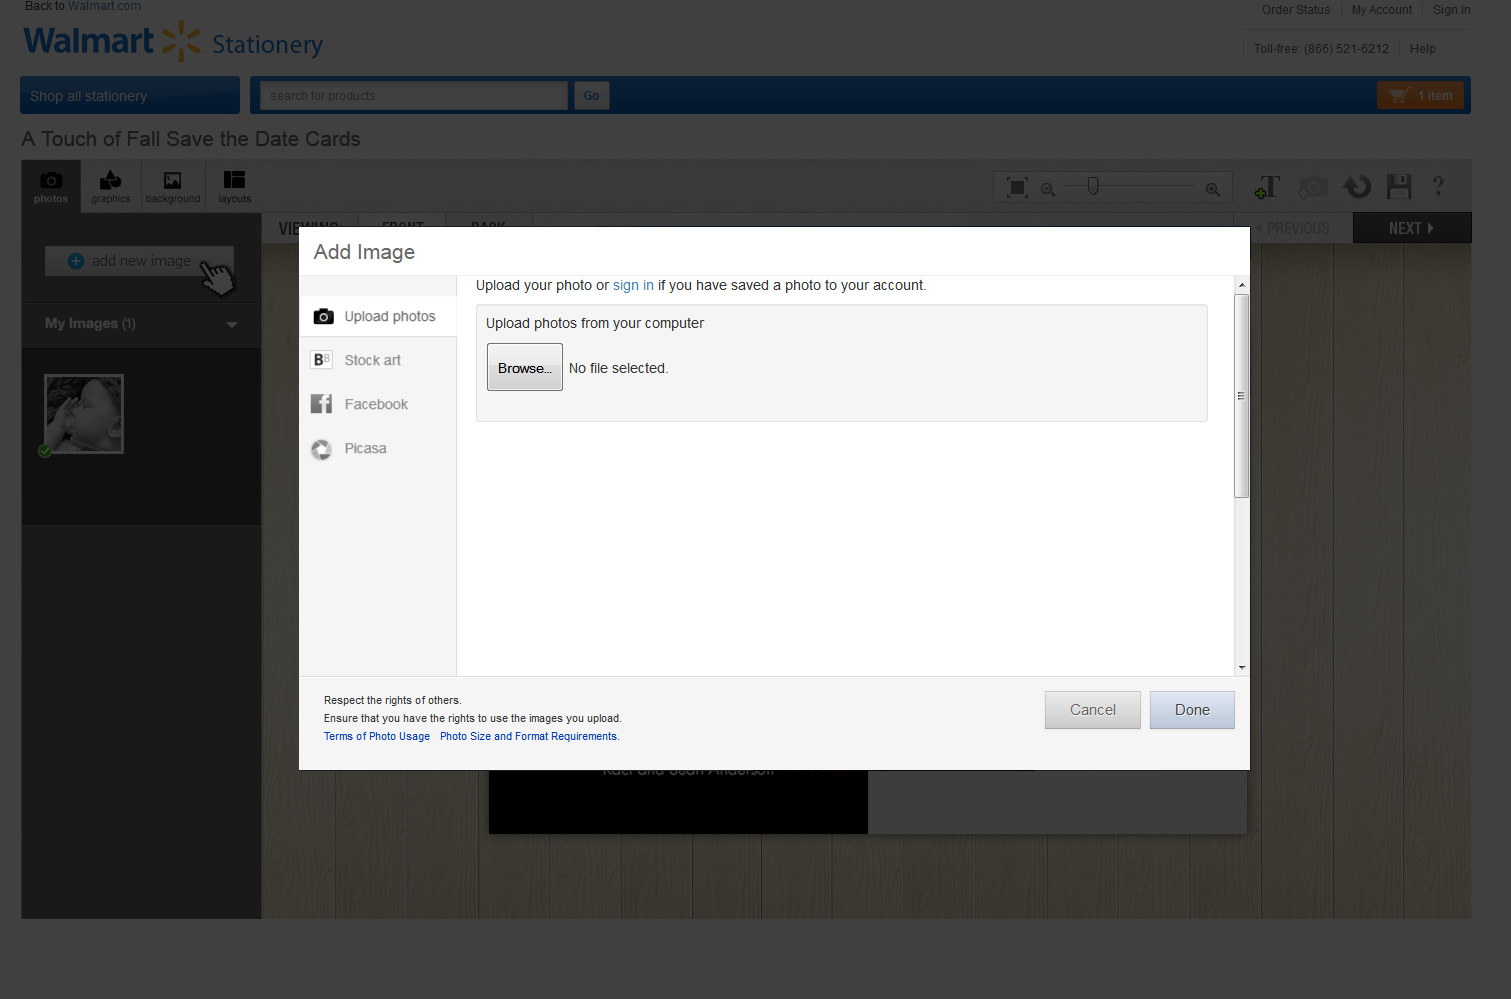Open the layouts tool
This screenshot has height=999, width=1511.
tap(234, 186)
